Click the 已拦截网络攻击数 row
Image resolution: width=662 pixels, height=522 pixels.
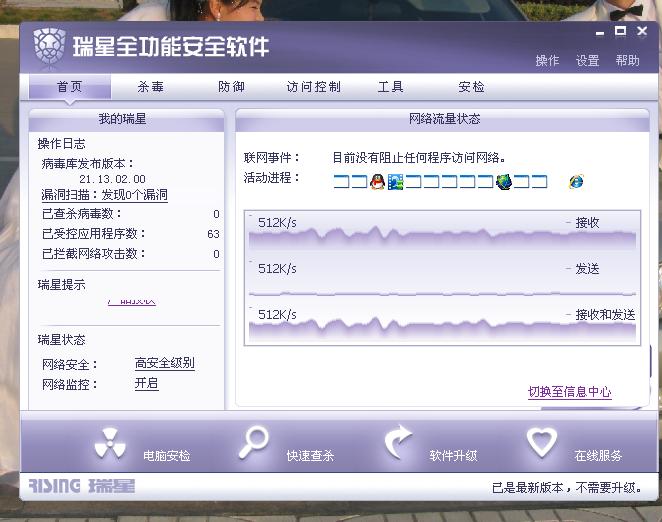(x=130, y=254)
